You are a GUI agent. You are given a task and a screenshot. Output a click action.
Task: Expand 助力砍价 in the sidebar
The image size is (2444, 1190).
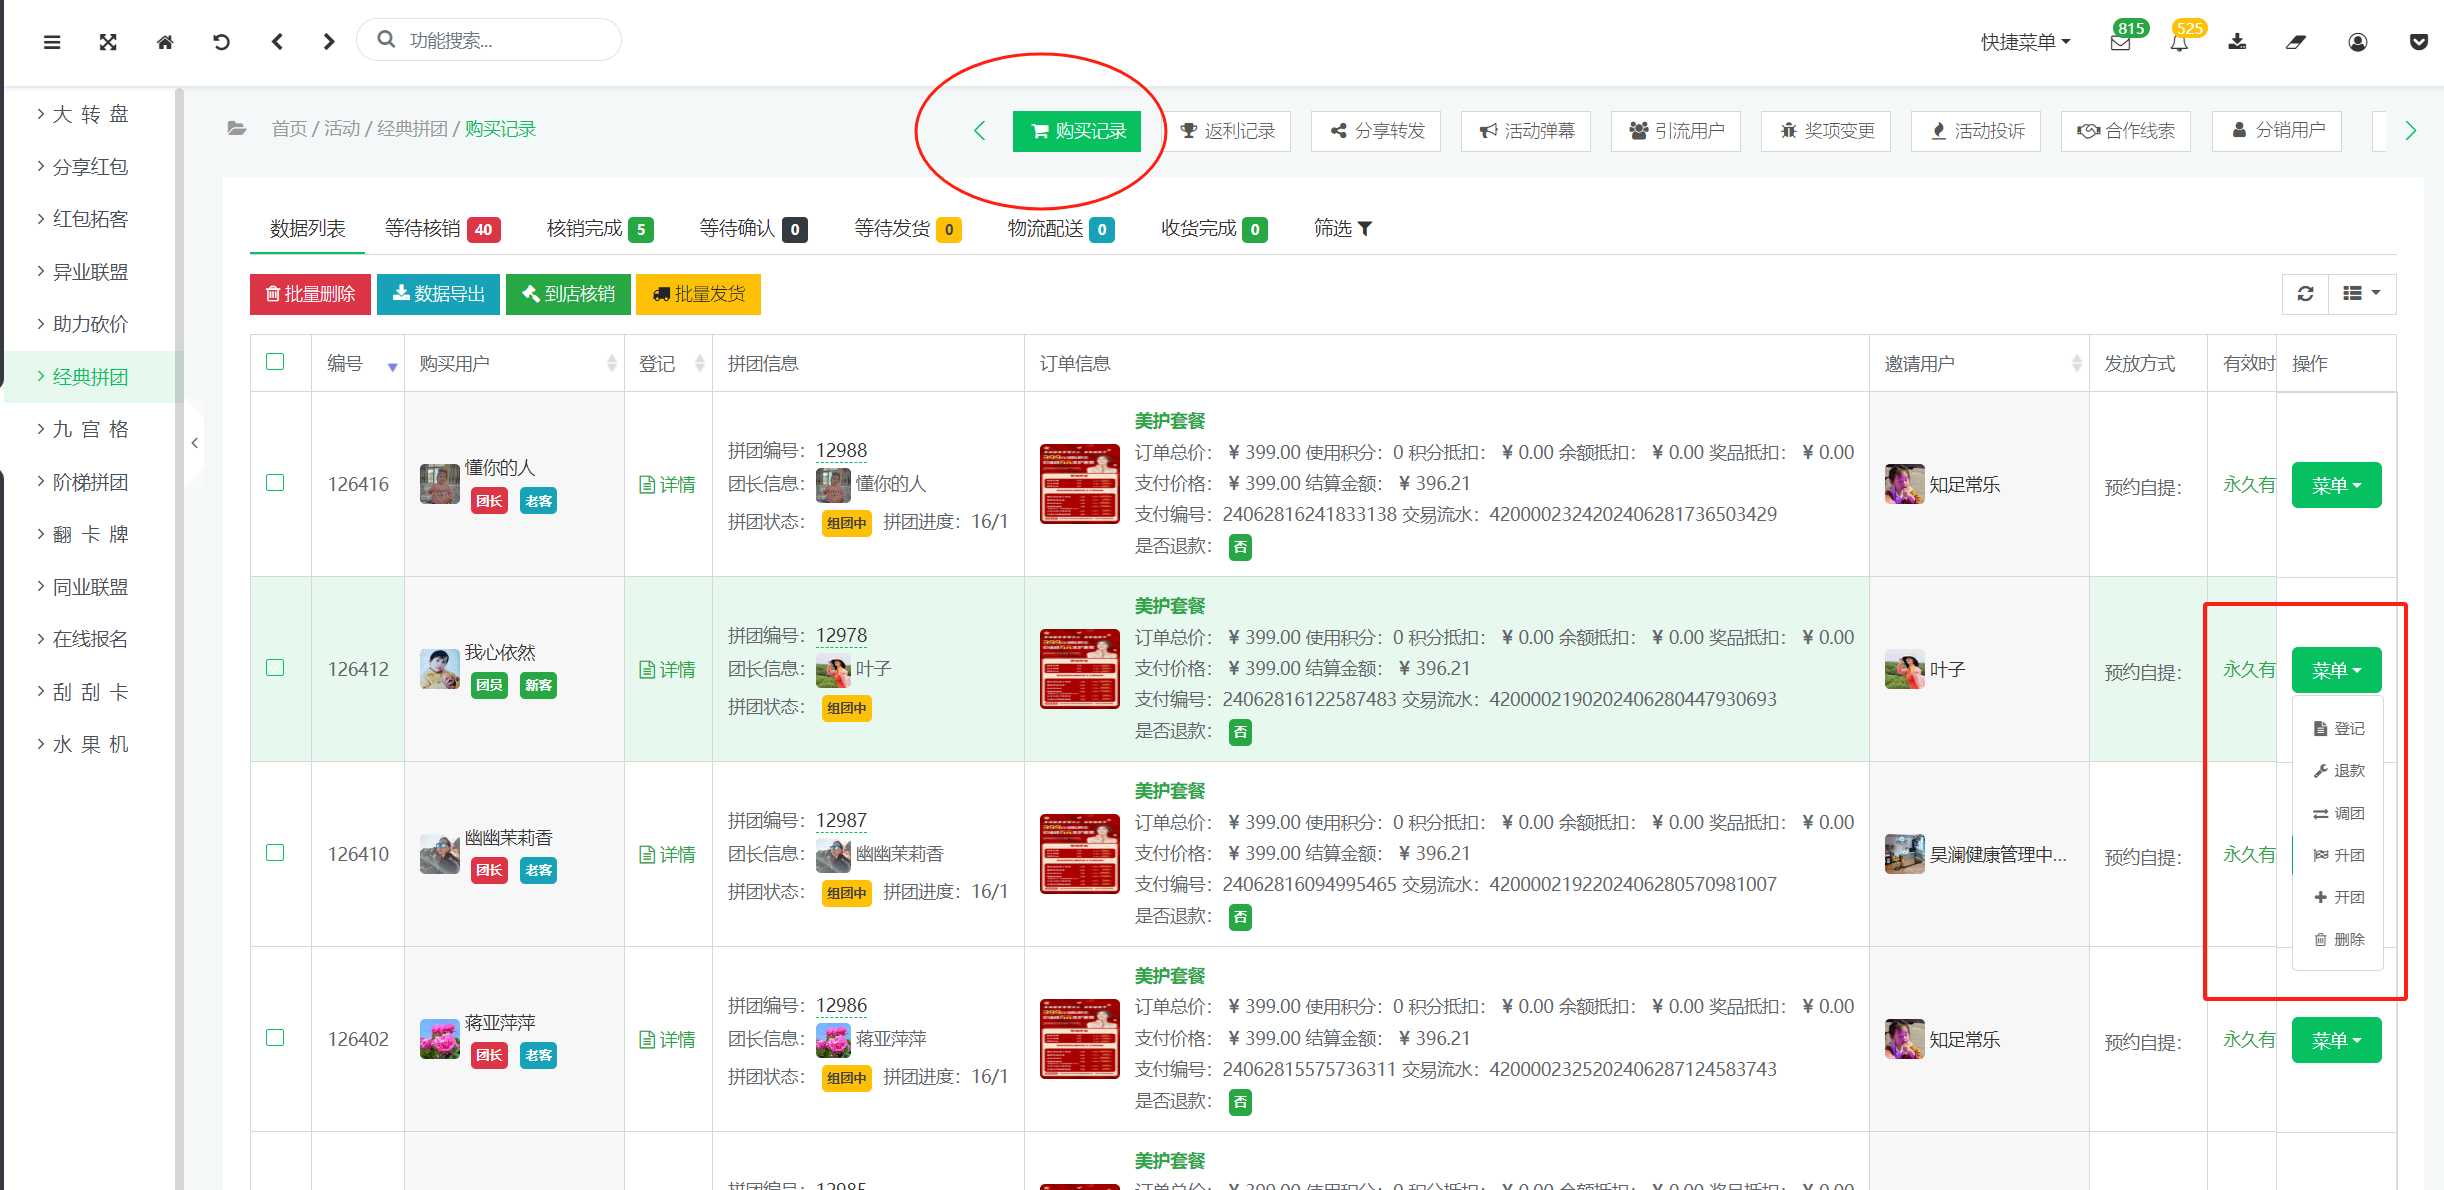[90, 324]
